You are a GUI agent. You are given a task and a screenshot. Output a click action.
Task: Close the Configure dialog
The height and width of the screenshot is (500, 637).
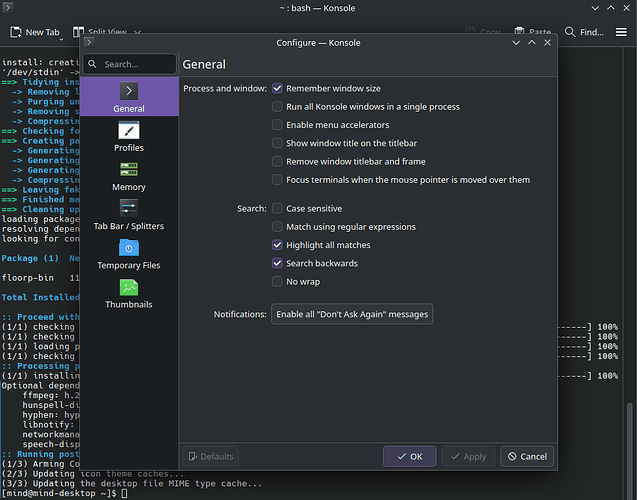point(548,43)
